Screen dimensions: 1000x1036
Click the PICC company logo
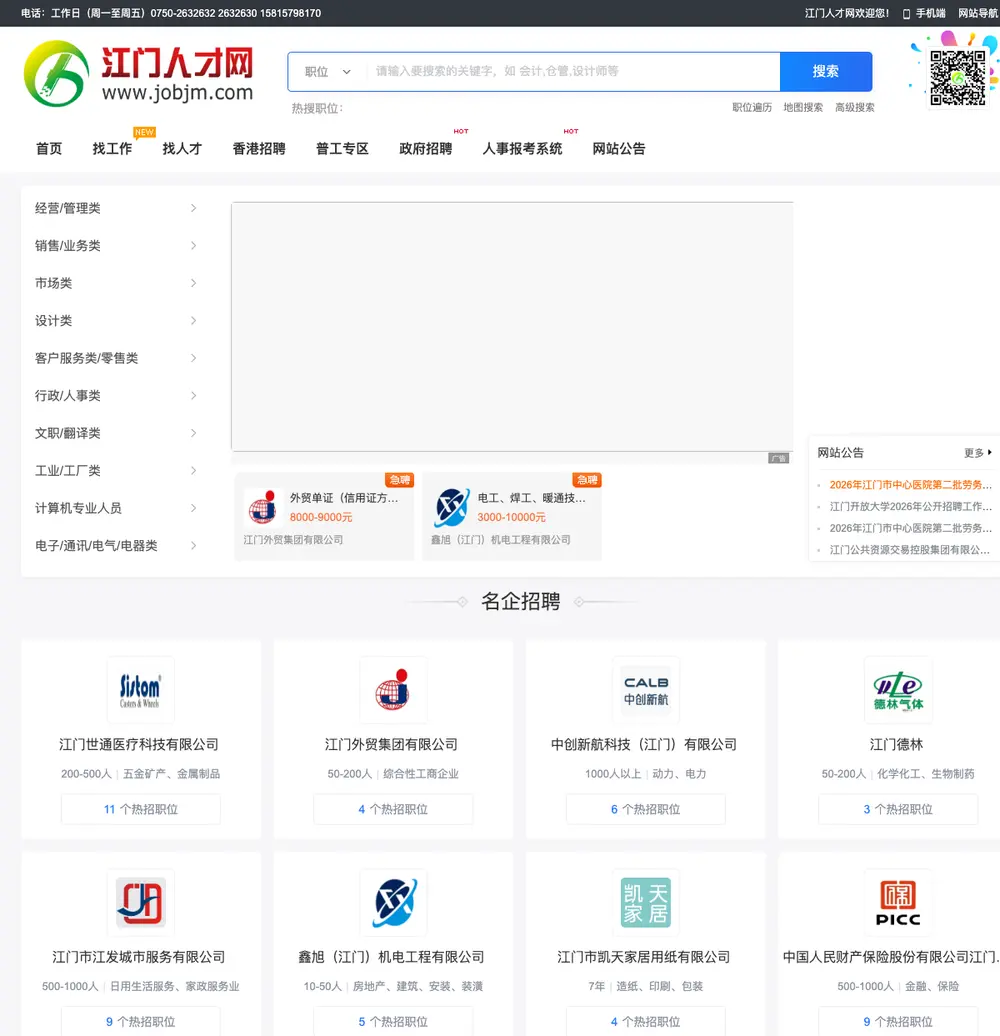898,903
